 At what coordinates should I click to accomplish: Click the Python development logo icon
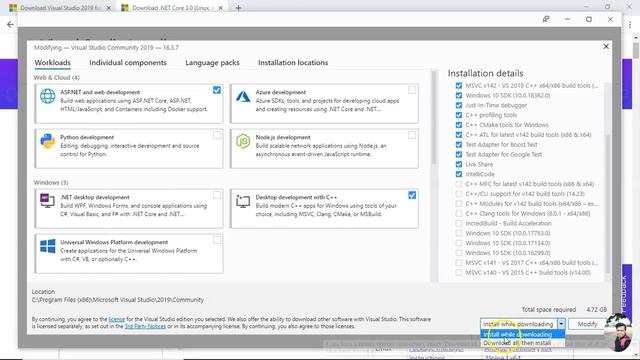coord(47,141)
